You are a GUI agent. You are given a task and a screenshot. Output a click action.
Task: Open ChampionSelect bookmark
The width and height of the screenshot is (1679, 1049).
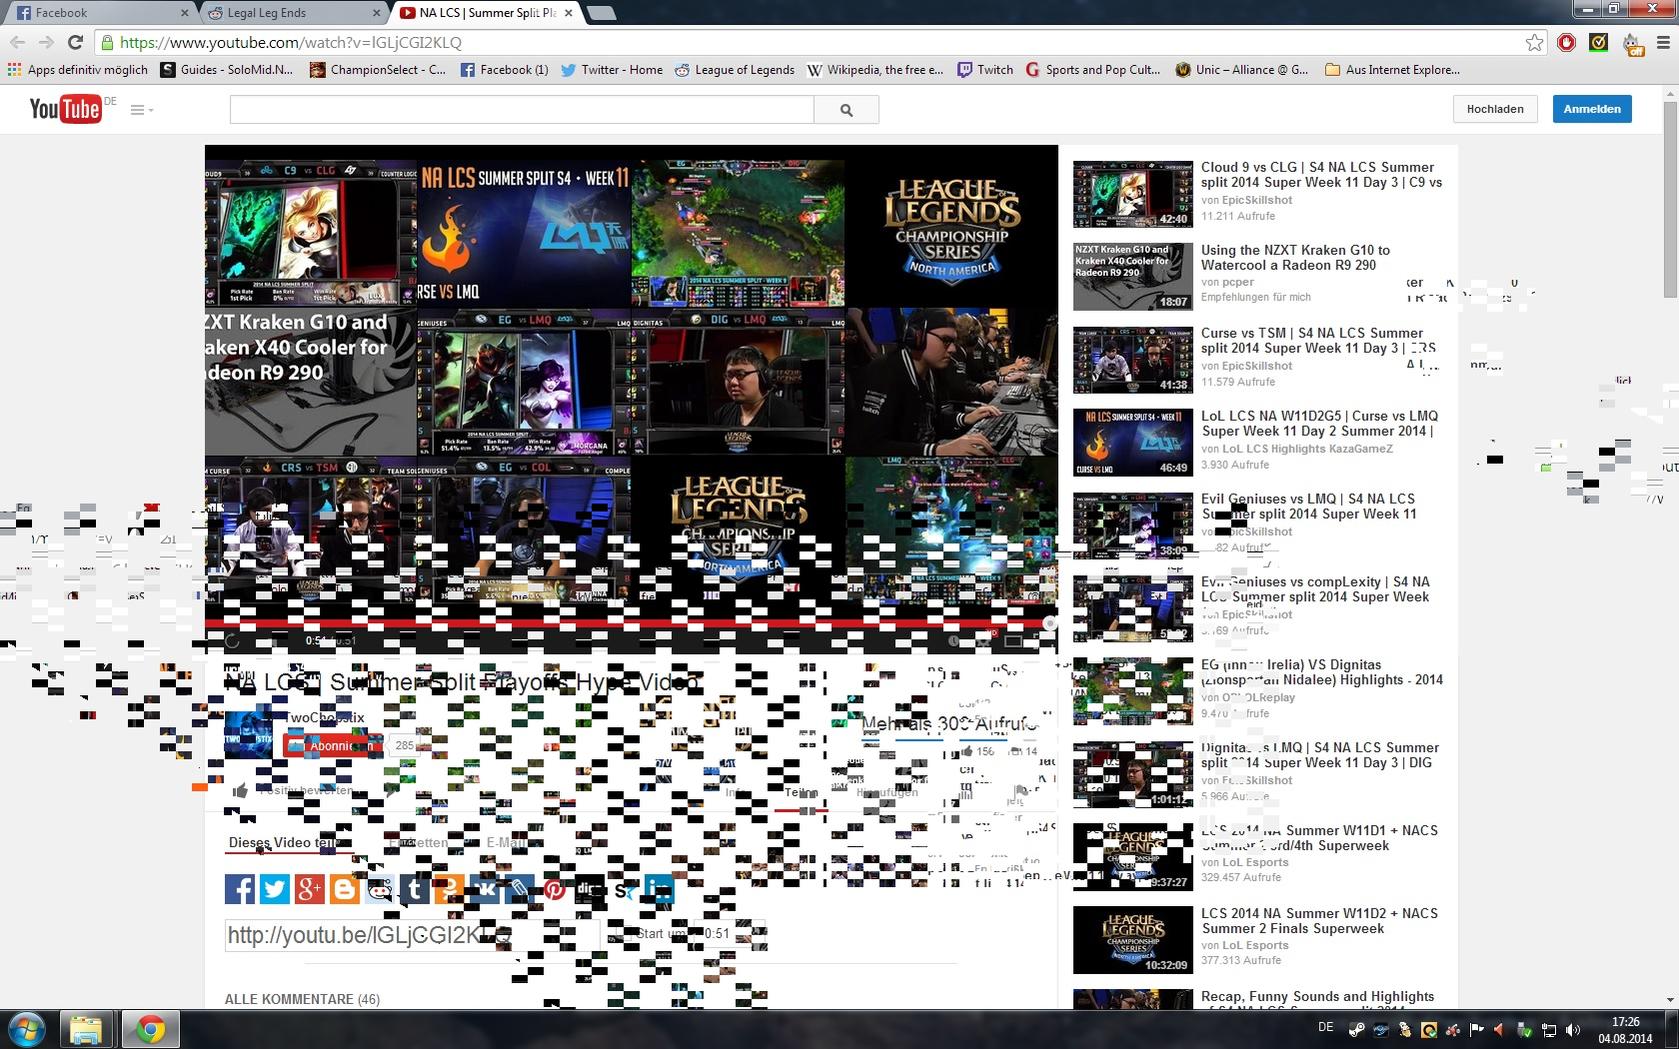(x=378, y=69)
